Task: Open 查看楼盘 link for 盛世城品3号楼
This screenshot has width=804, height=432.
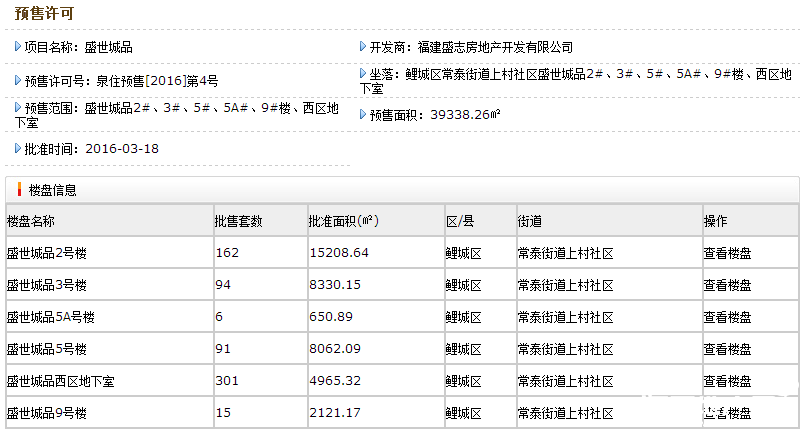Action: (727, 285)
